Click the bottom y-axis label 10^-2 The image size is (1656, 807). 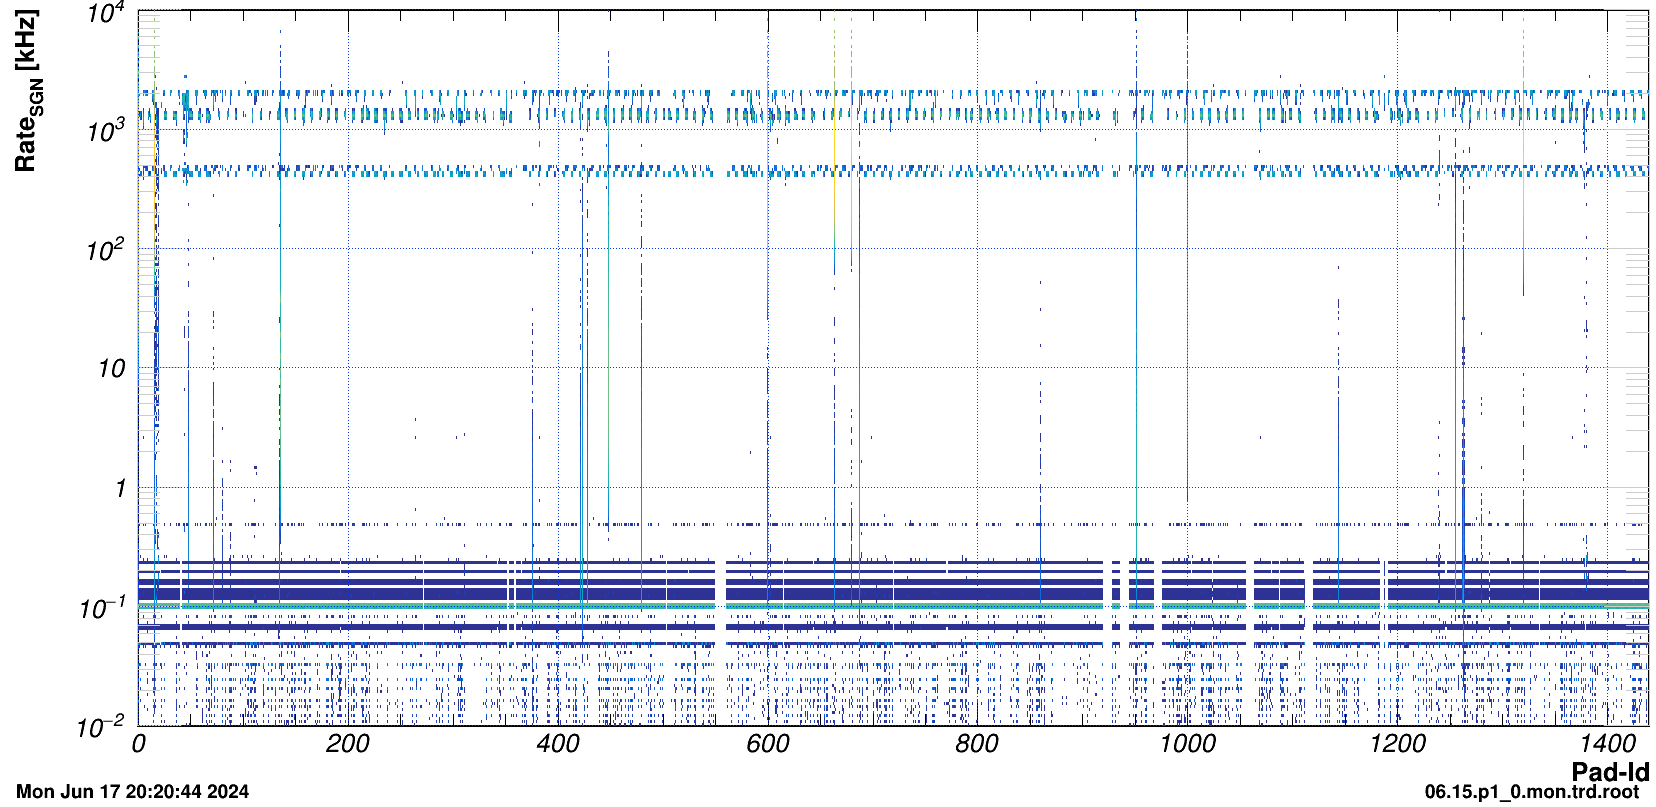[102, 727]
